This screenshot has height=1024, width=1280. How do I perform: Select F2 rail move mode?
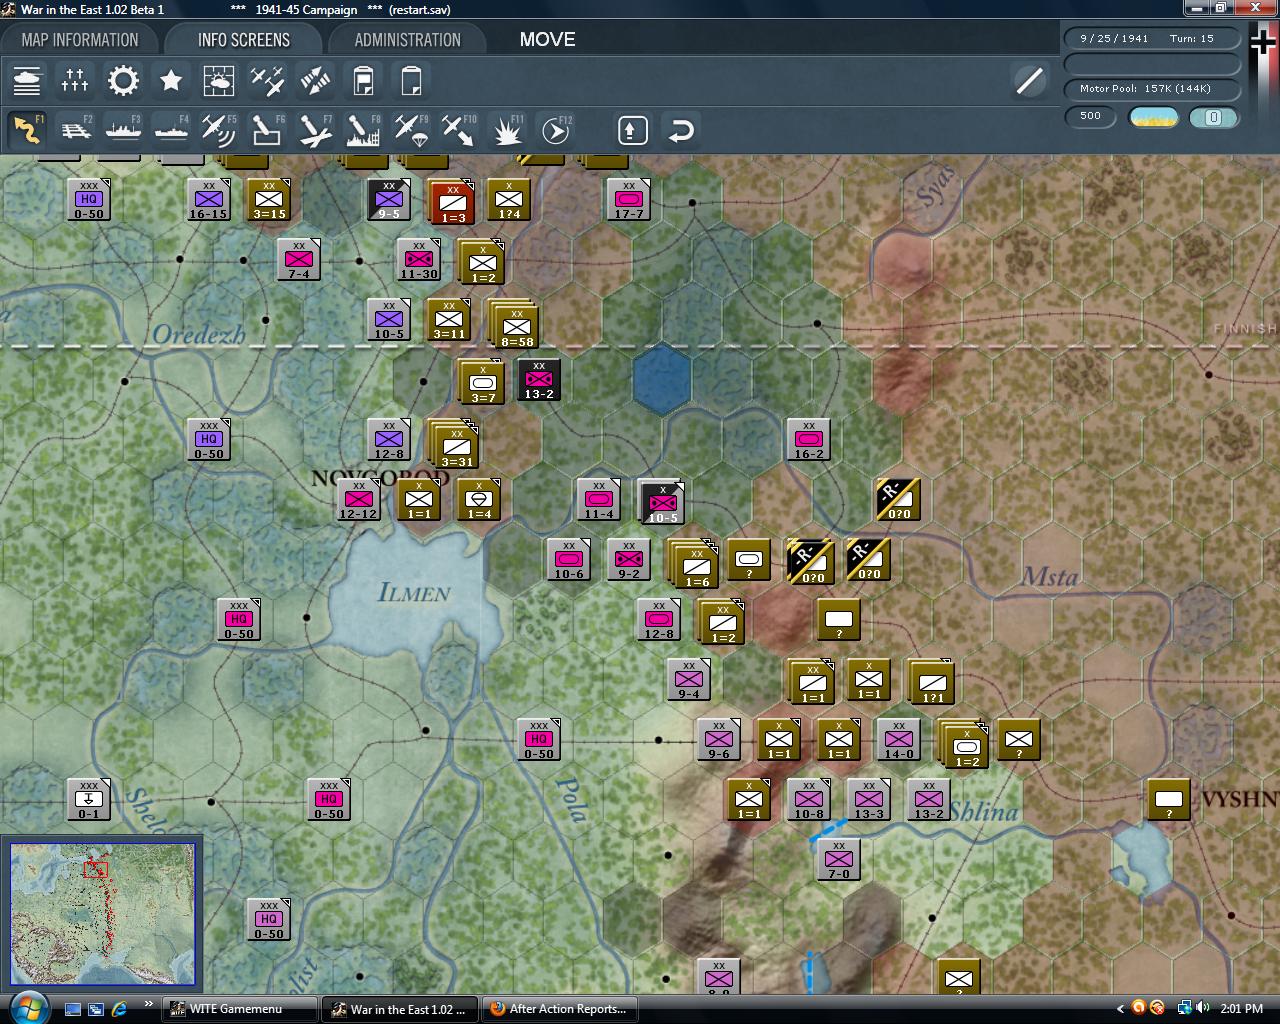click(x=75, y=129)
